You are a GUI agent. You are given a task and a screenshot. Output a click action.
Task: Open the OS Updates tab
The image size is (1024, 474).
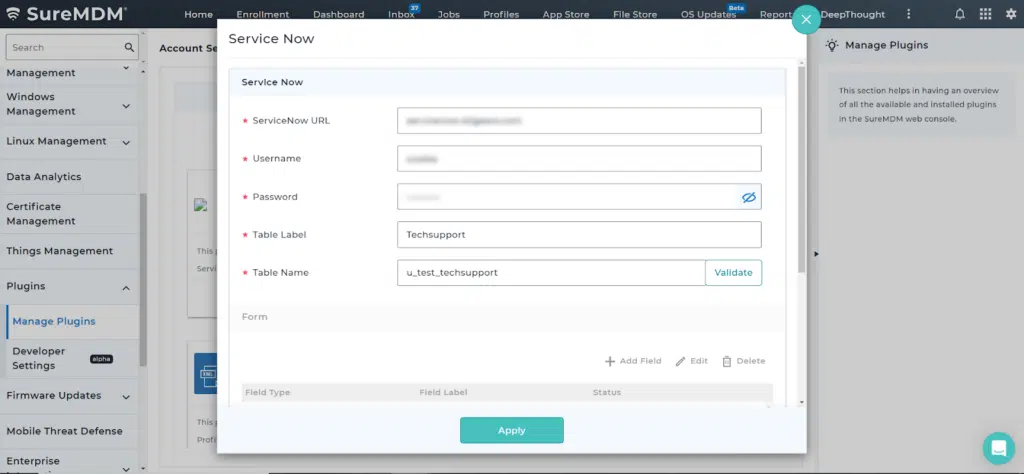(708, 14)
